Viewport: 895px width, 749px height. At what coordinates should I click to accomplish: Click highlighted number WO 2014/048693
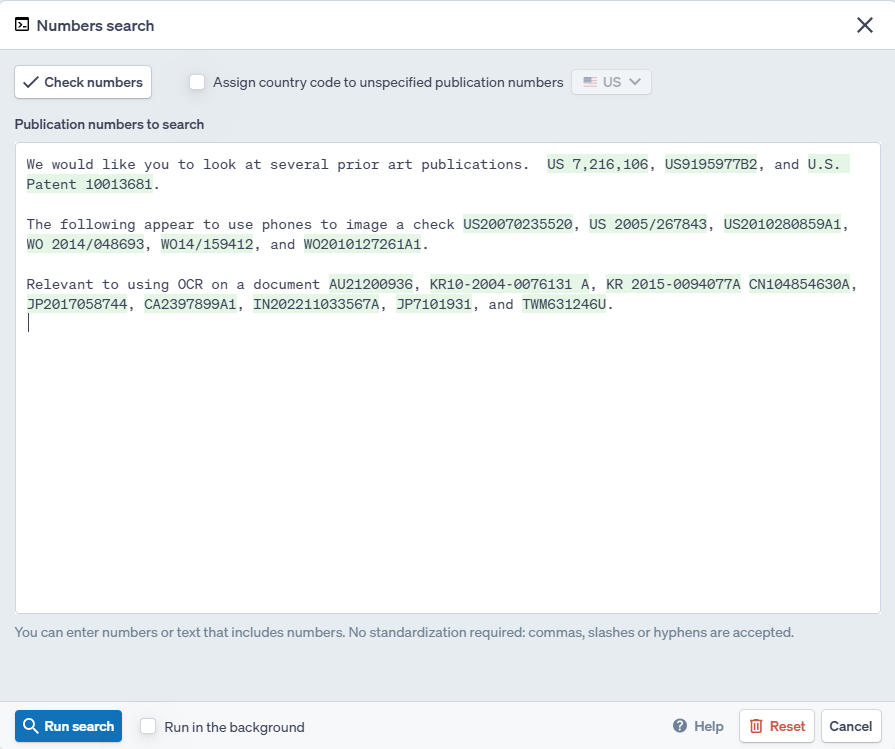click(86, 244)
